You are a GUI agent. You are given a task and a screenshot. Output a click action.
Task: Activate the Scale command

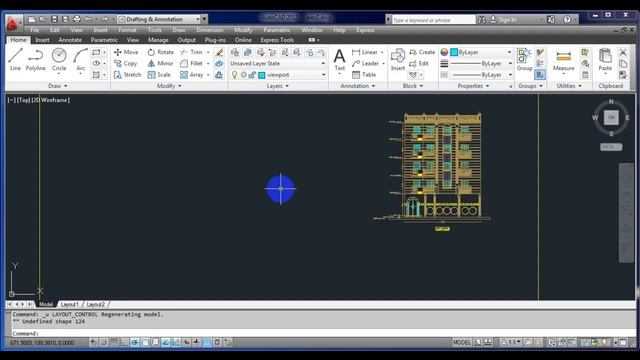[x=159, y=75]
